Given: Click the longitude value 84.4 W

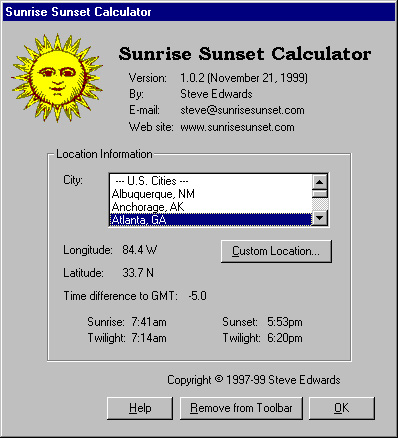Looking at the screenshot, I should (x=139, y=250).
